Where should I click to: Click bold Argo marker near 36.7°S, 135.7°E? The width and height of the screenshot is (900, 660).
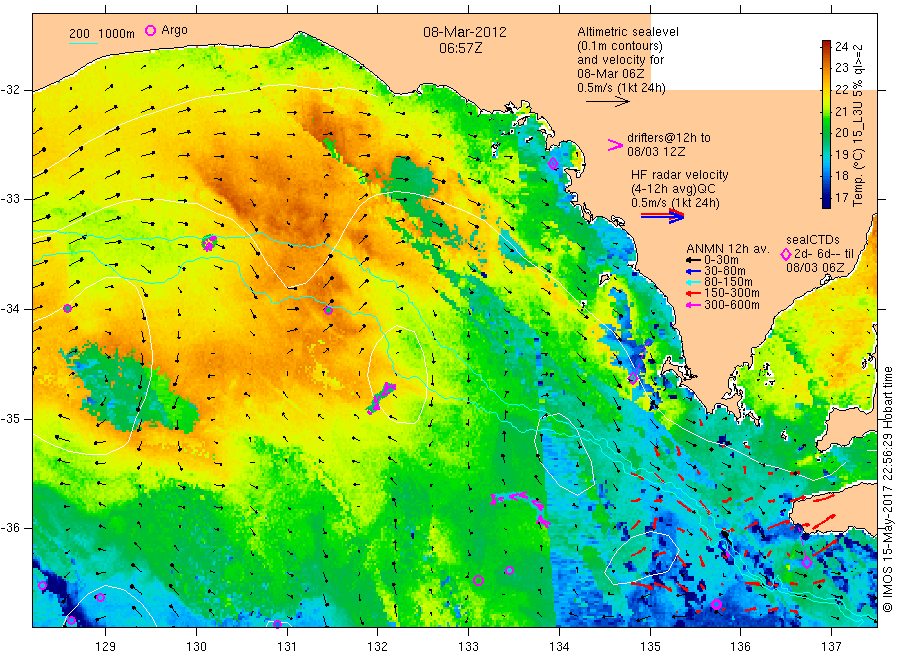click(716, 604)
